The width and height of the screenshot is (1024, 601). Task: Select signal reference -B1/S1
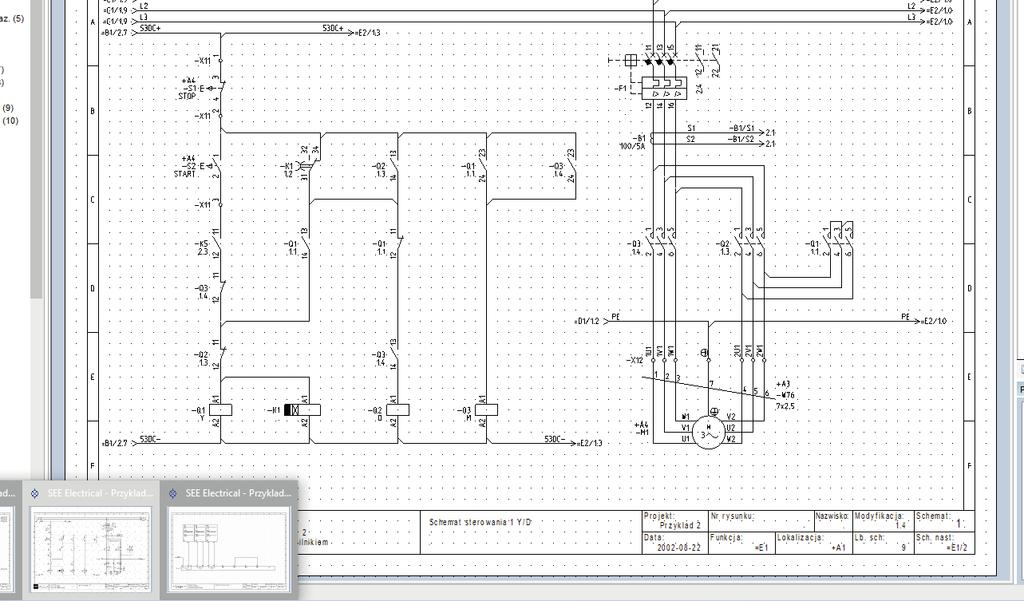tap(742, 128)
